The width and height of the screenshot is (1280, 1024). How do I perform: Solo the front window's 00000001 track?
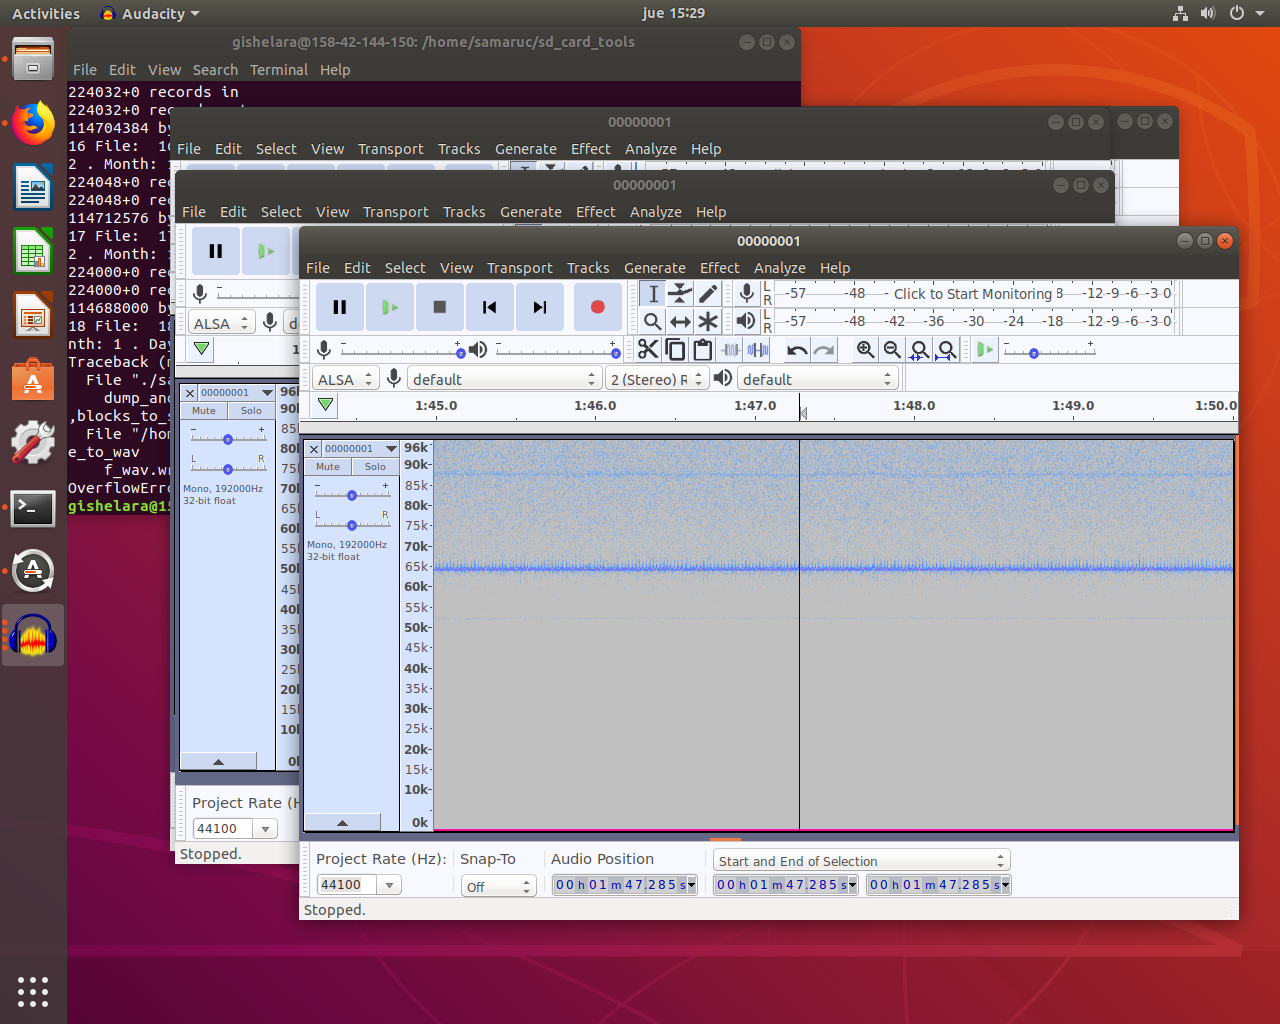pyautogui.click(x=375, y=467)
